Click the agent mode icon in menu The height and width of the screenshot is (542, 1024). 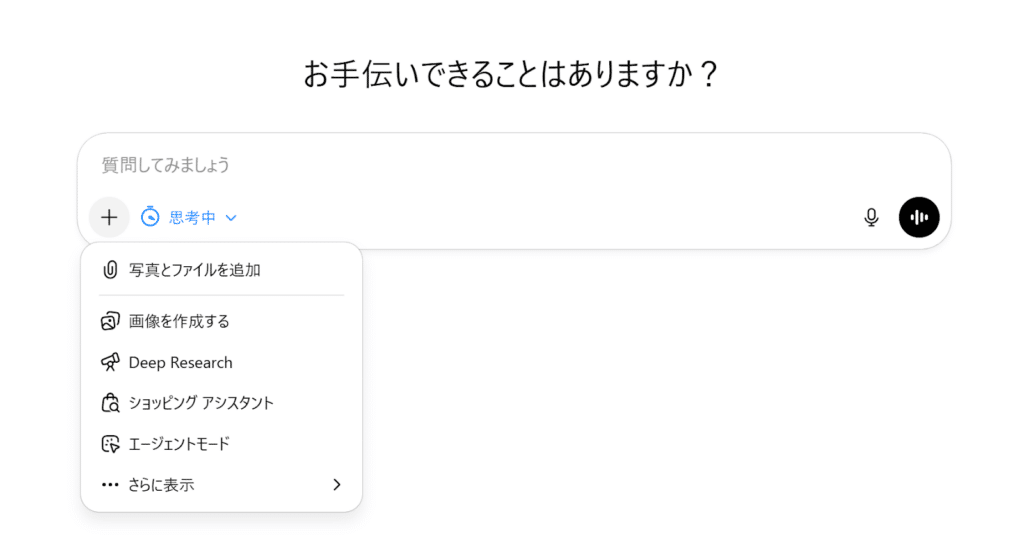click(x=110, y=444)
